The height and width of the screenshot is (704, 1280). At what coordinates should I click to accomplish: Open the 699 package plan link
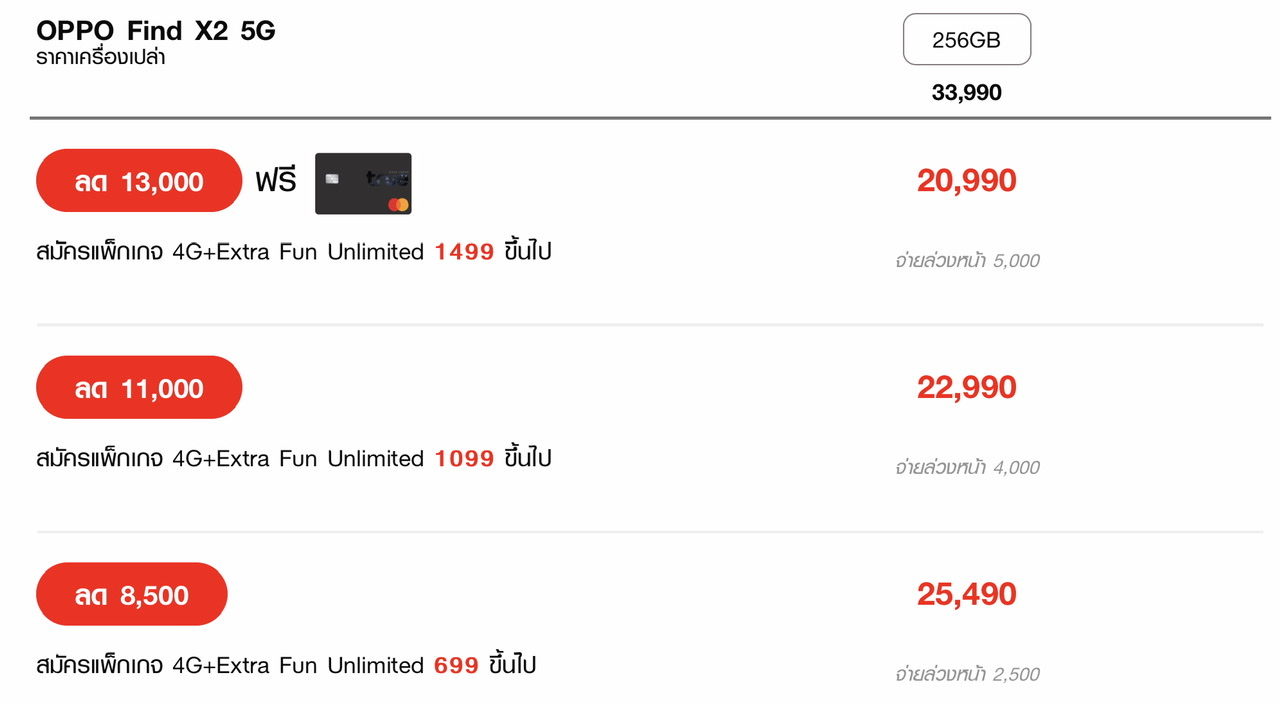point(456,666)
